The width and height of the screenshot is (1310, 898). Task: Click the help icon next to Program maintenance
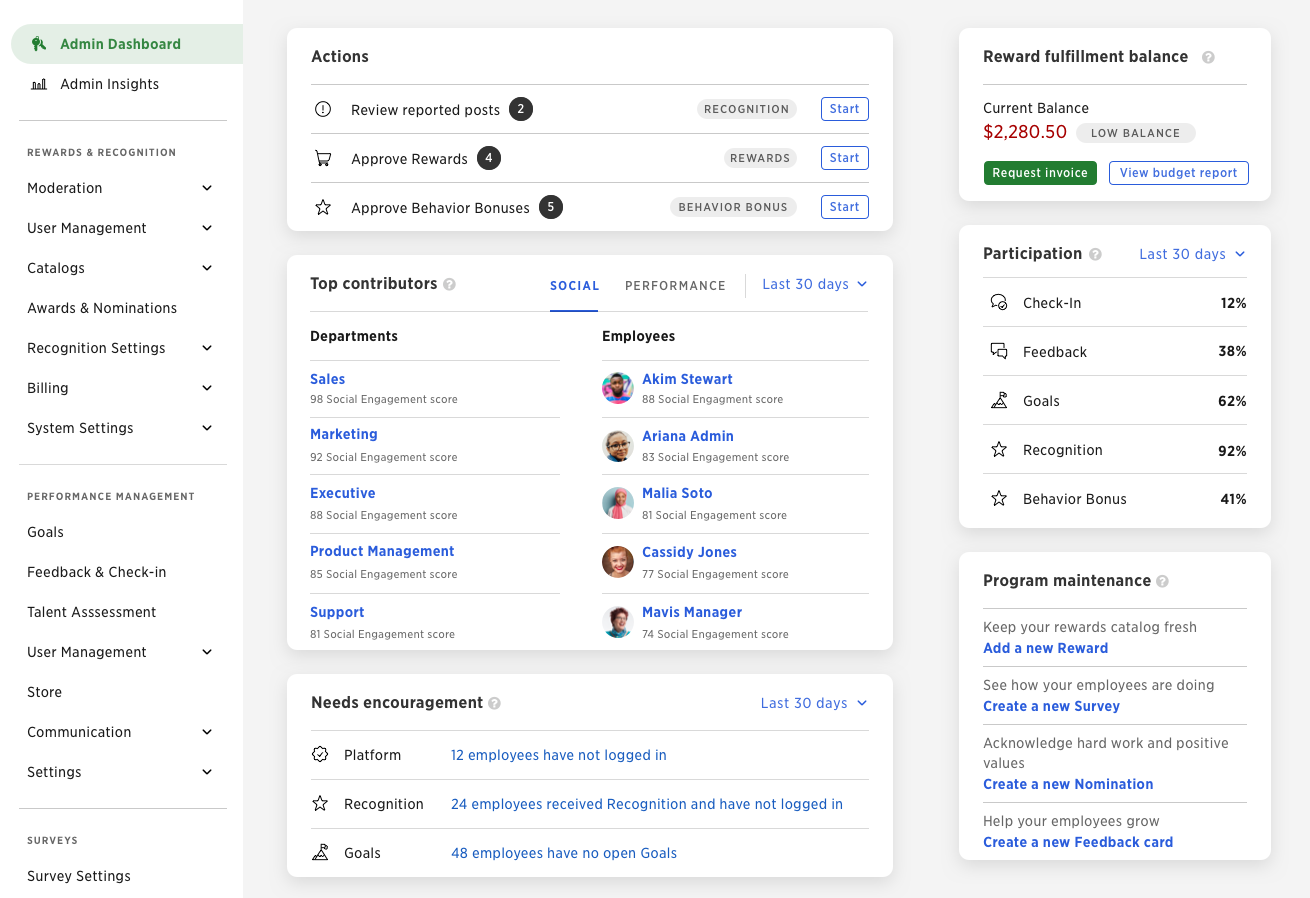1162,581
